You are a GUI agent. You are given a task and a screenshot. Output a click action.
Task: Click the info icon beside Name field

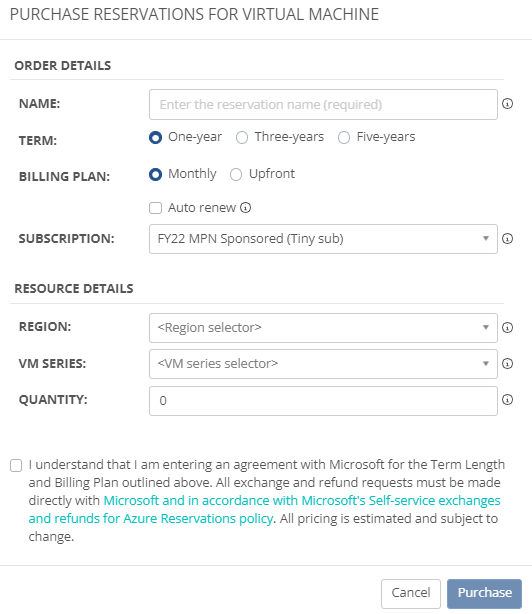pos(507,104)
